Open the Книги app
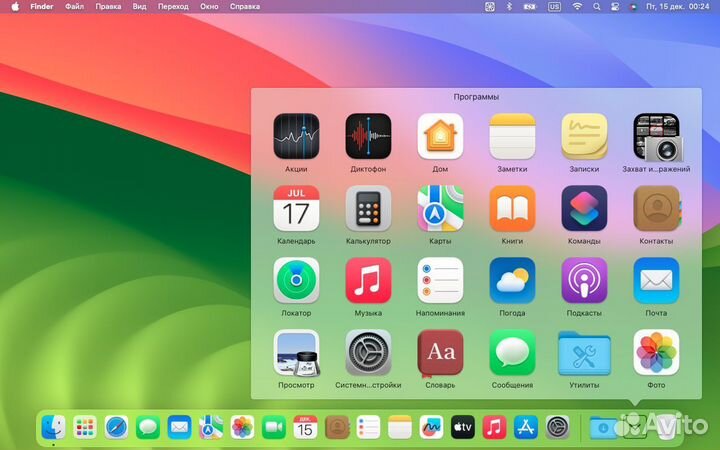This screenshot has height=450, width=720. pos(512,208)
